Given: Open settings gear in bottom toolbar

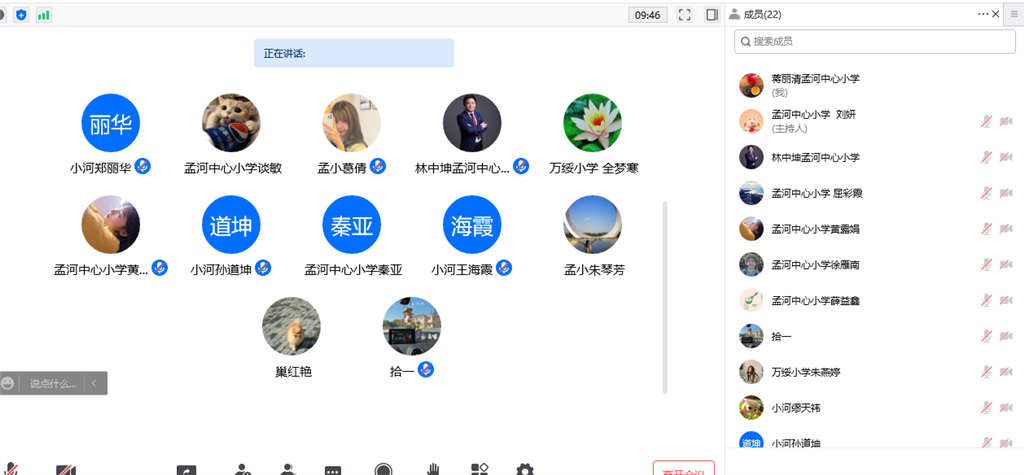Looking at the screenshot, I should [x=524, y=469].
